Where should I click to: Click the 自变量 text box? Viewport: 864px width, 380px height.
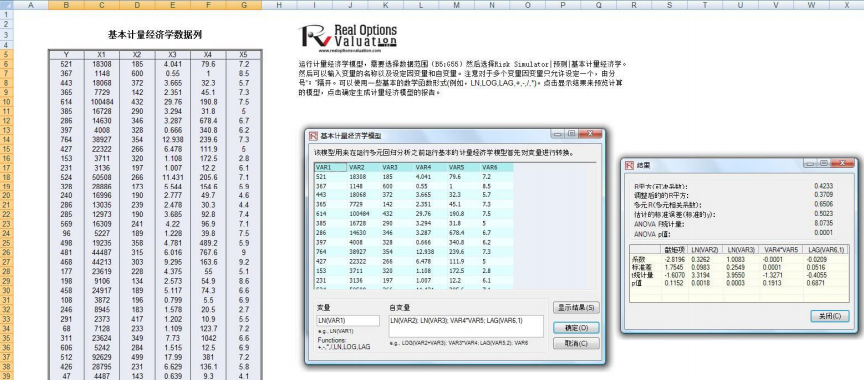[466, 326]
